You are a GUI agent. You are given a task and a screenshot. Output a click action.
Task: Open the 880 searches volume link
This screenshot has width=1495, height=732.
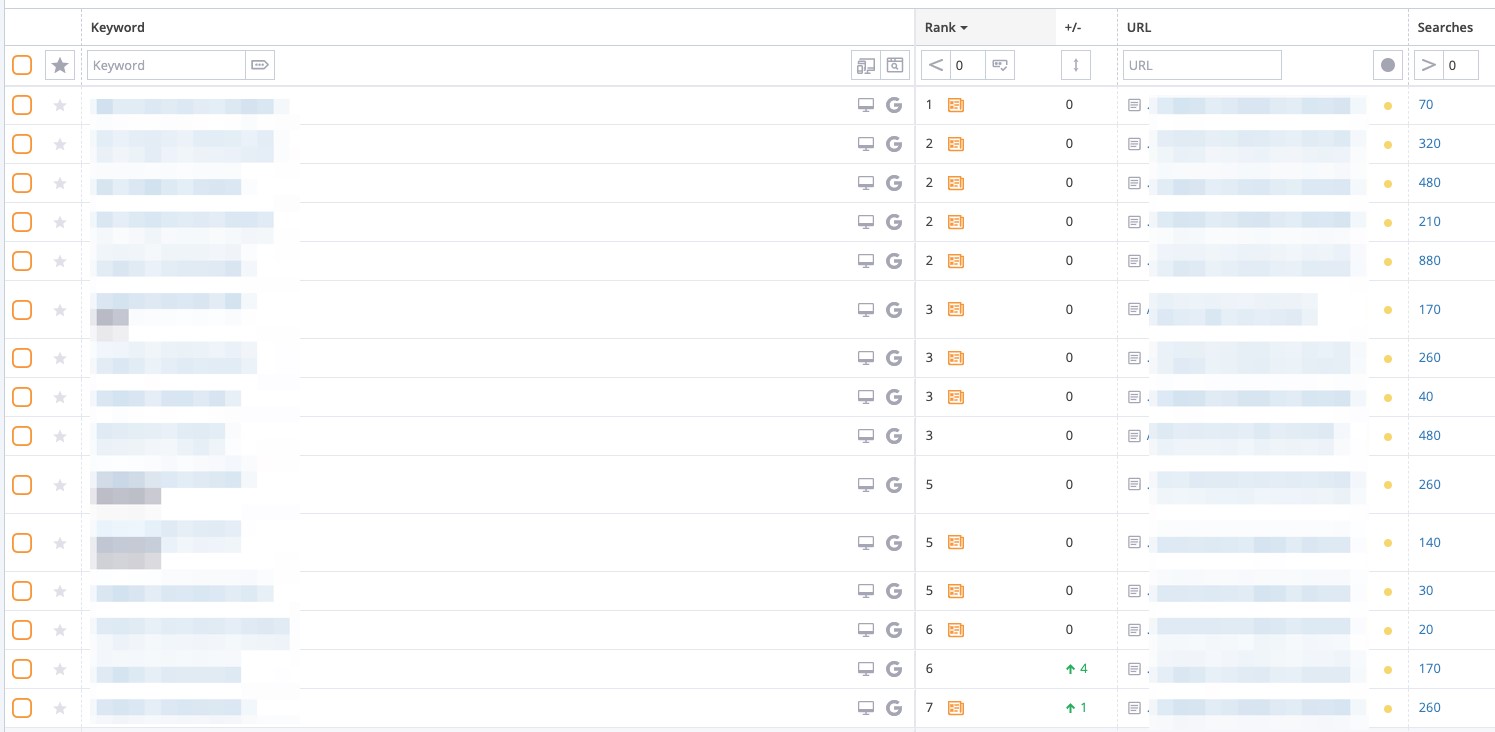tap(1430, 261)
